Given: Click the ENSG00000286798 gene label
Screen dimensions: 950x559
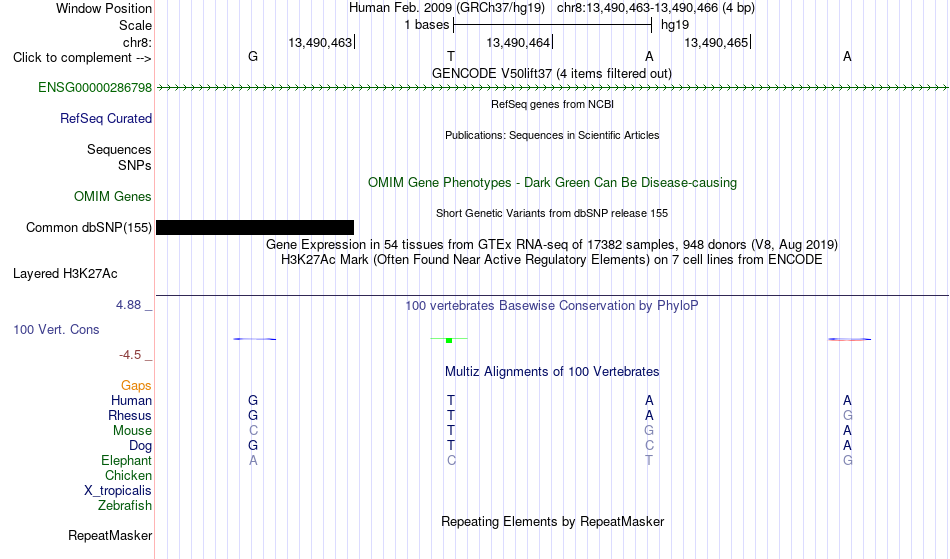Looking at the screenshot, I should (x=95, y=88).
